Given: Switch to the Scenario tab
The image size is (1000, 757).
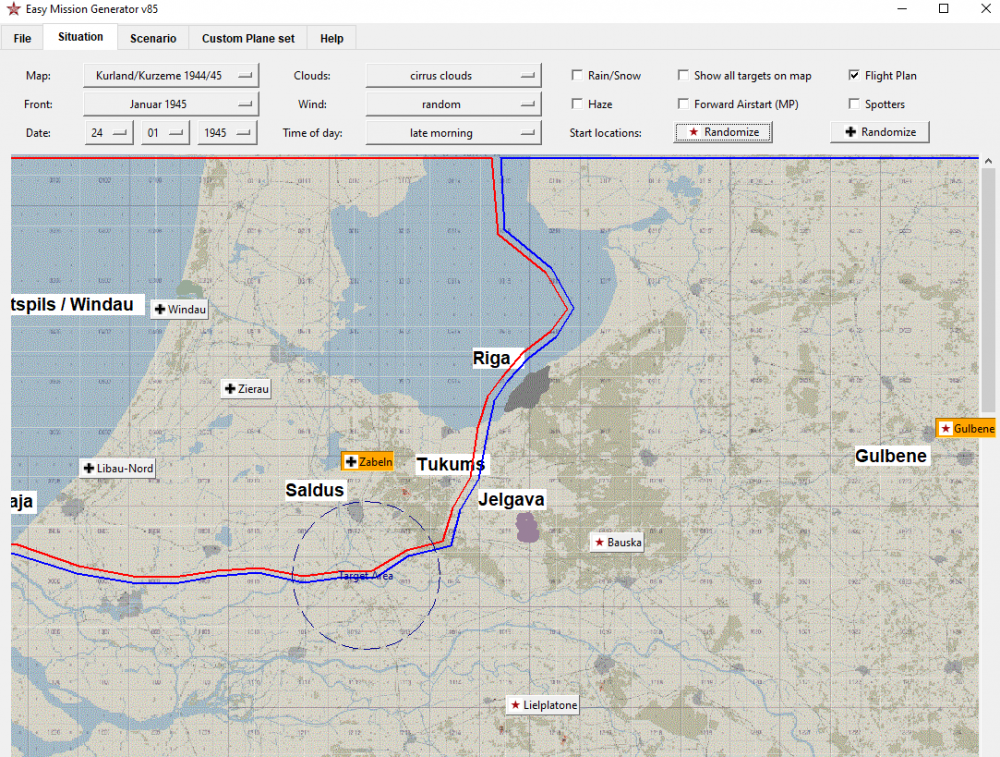Looking at the screenshot, I should pos(153,39).
